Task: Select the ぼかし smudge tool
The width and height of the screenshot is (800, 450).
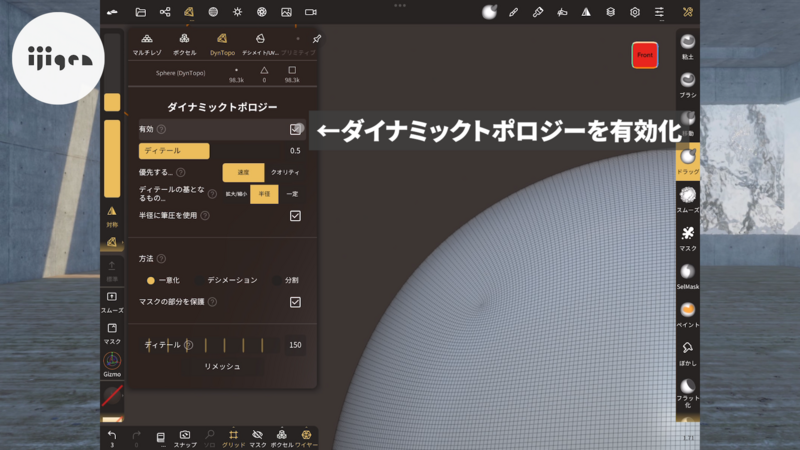Action: (x=688, y=353)
